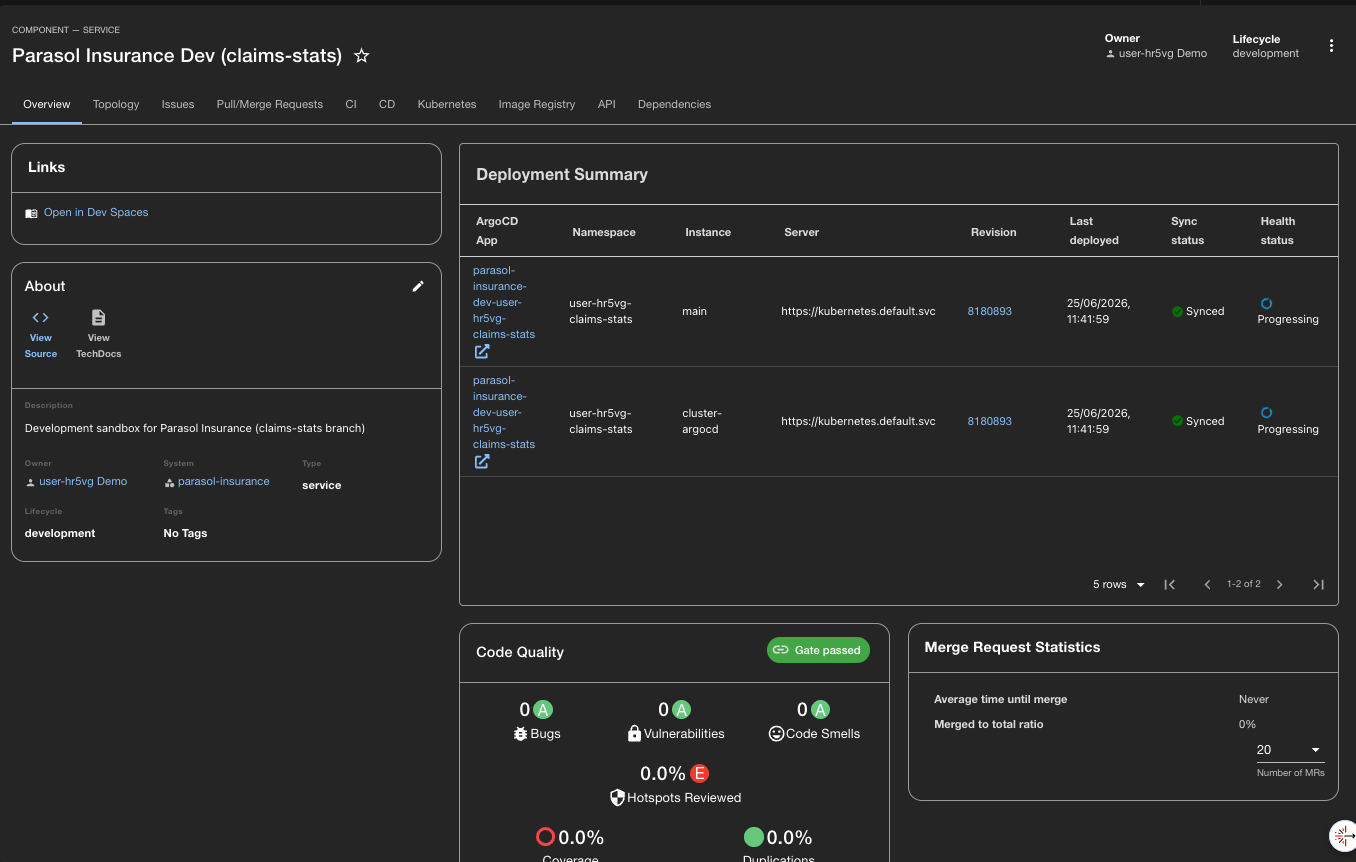Click the Gate passed badge
This screenshot has height=862, width=1356.
tap(818, 650)
